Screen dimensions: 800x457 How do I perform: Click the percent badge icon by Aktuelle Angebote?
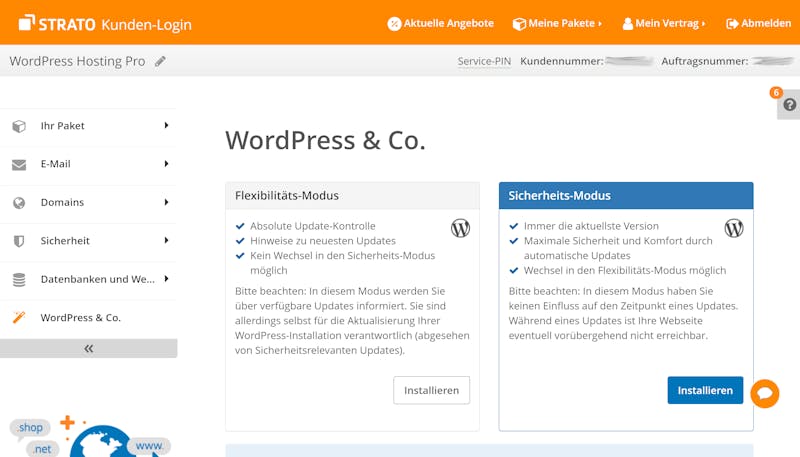[x=394, y=24]
